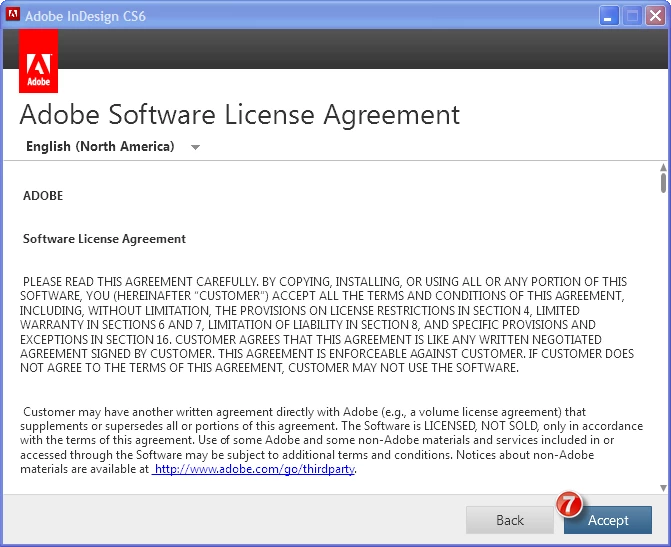The height and width of the screenshot is (547, 671).
Task: Click the bold 'Software License Agreement' subheading
Action: click(x=104, y=239)
